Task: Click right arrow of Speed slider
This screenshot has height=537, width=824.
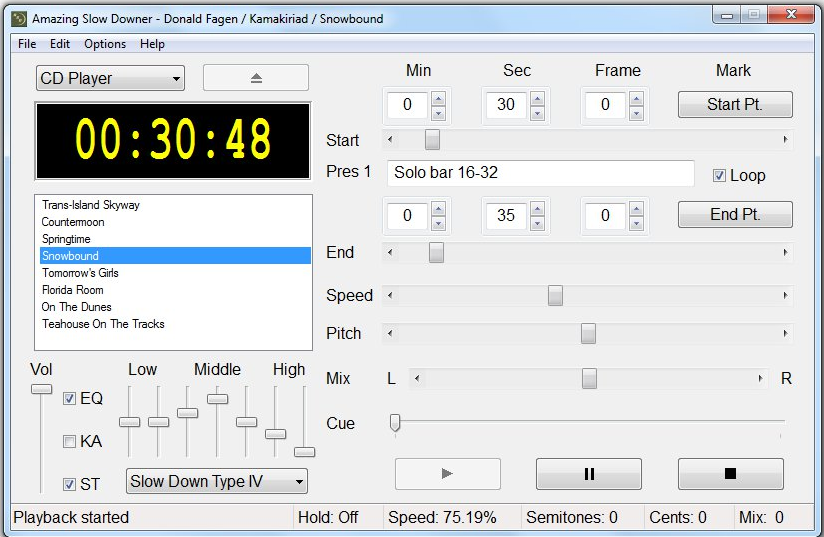Action: pyautogui.click(x=785, y=295)
